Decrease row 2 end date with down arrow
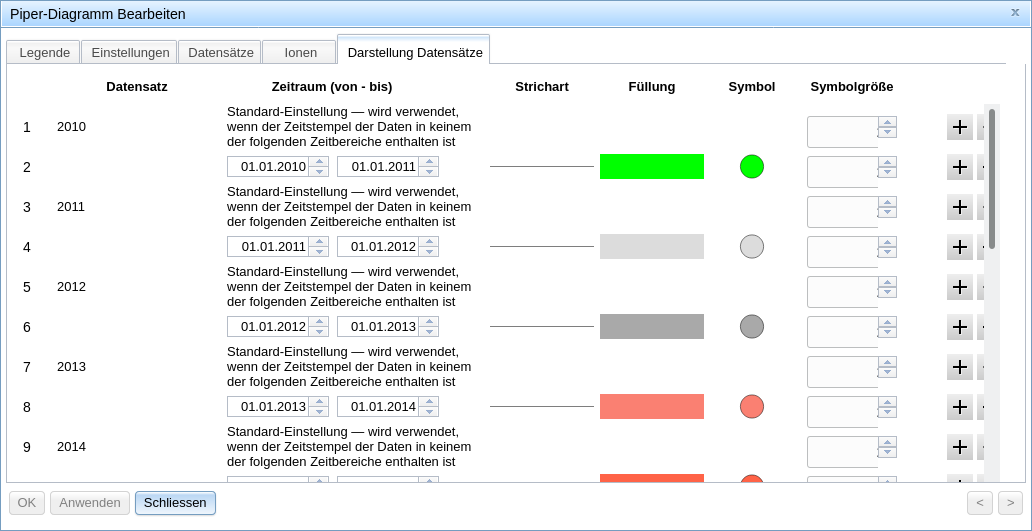The width and height of the screenshot is (1032, 531). [x=428, y=172]
